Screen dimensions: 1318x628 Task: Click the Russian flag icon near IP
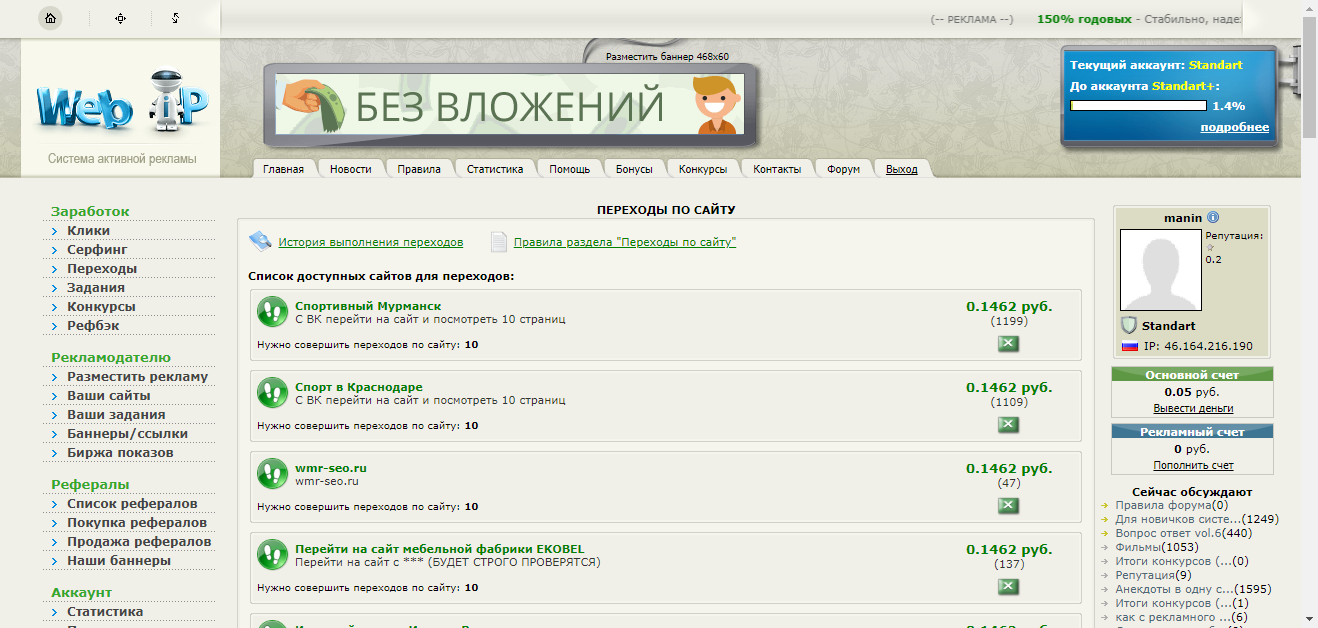point(1129,346)
